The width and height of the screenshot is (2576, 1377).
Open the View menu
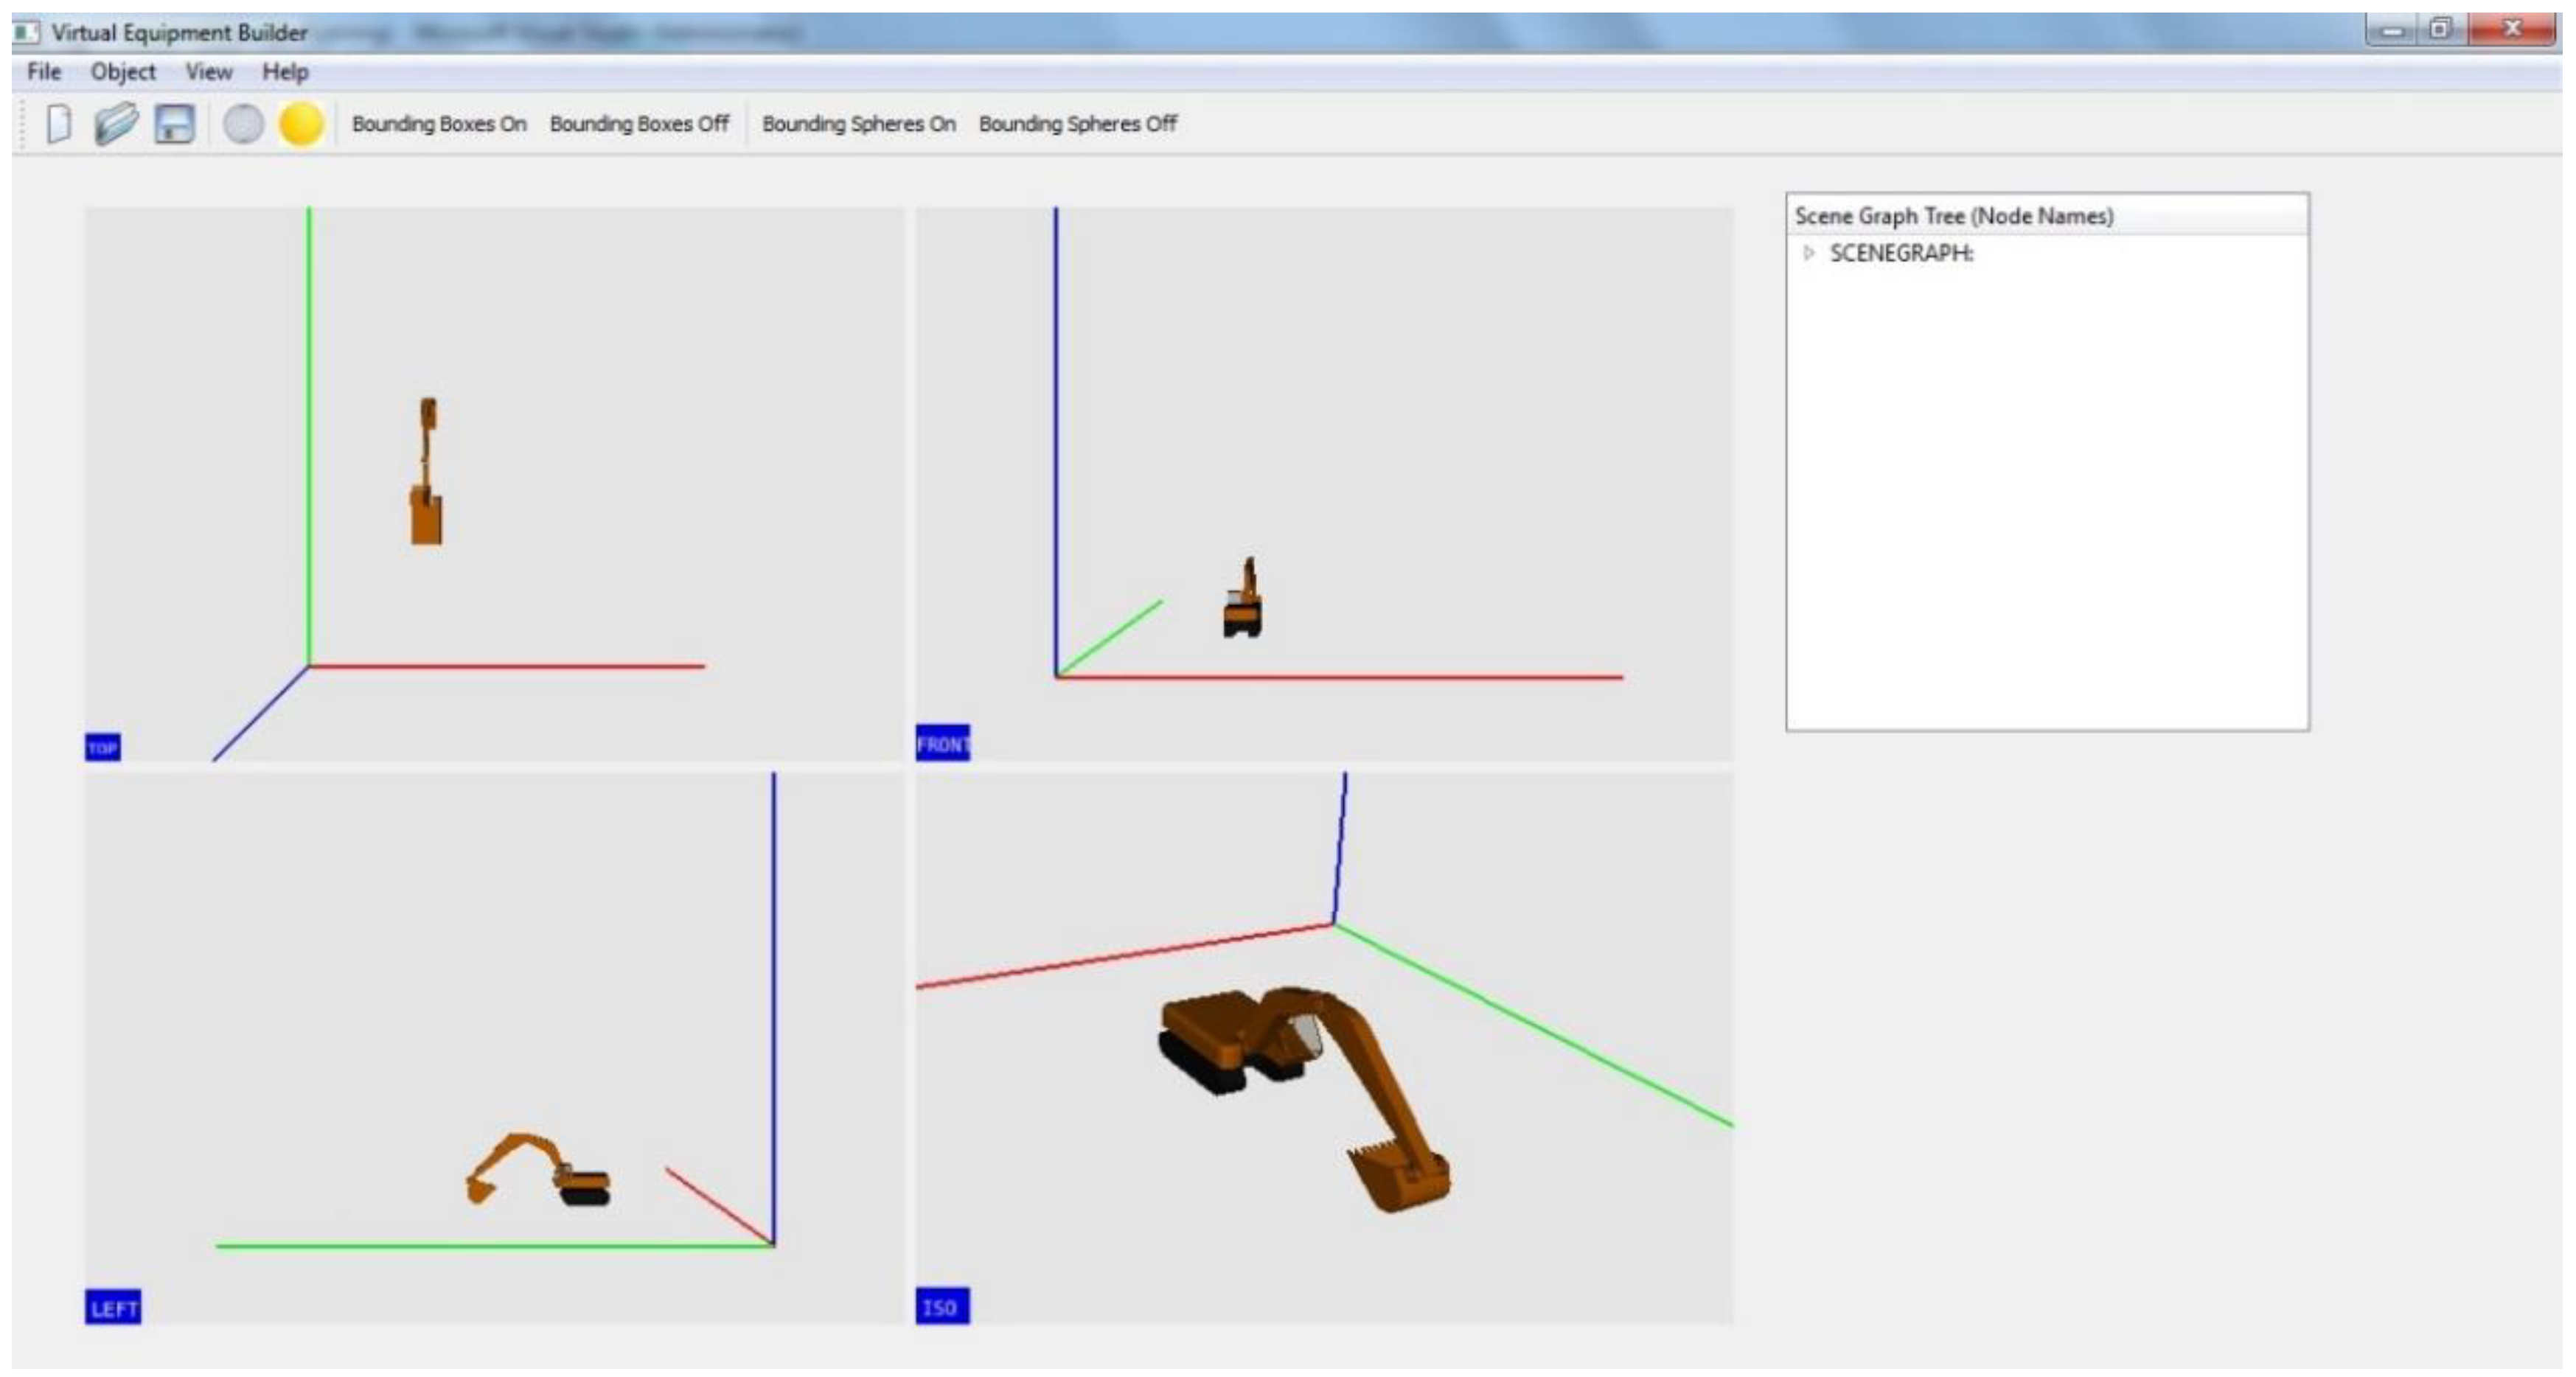209,72
